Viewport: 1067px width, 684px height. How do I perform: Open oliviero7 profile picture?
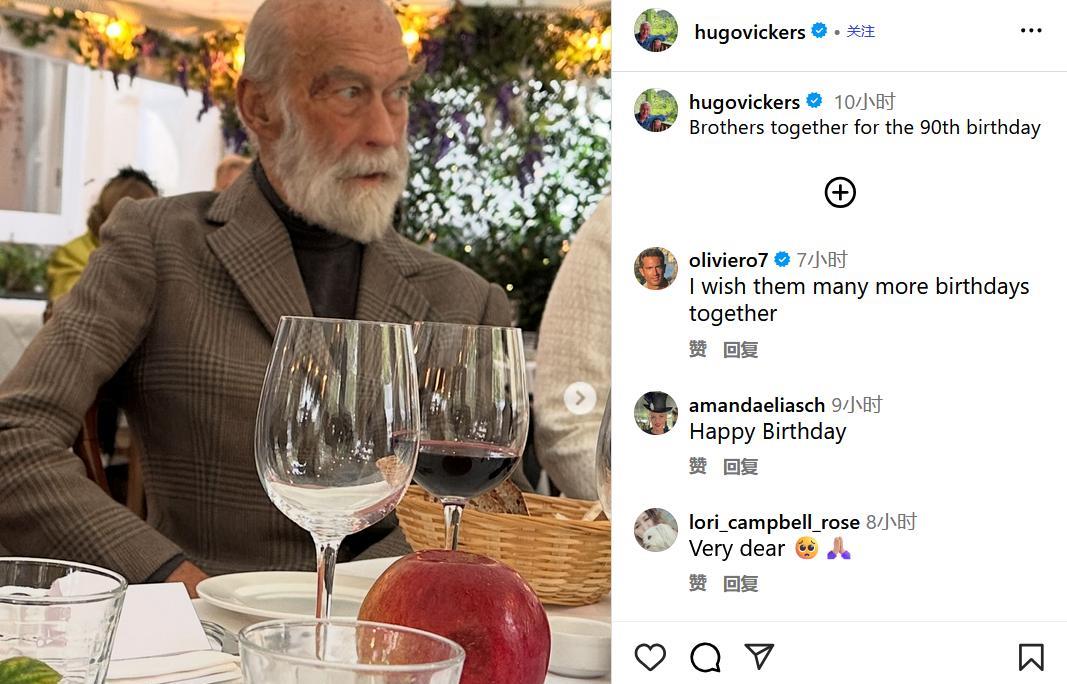656,268
